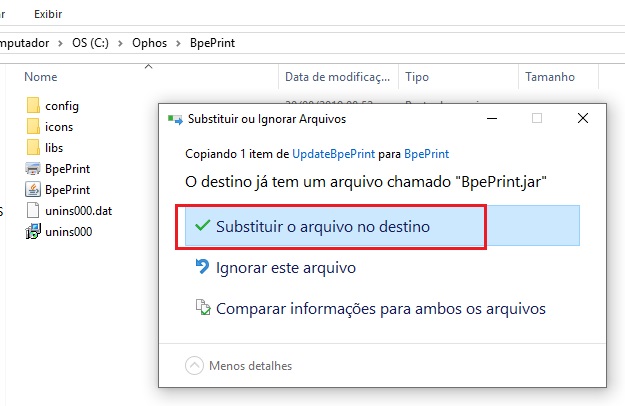Click the libs folder icon
The width and height of the screenshot is (625, 406).
[33, 147]
